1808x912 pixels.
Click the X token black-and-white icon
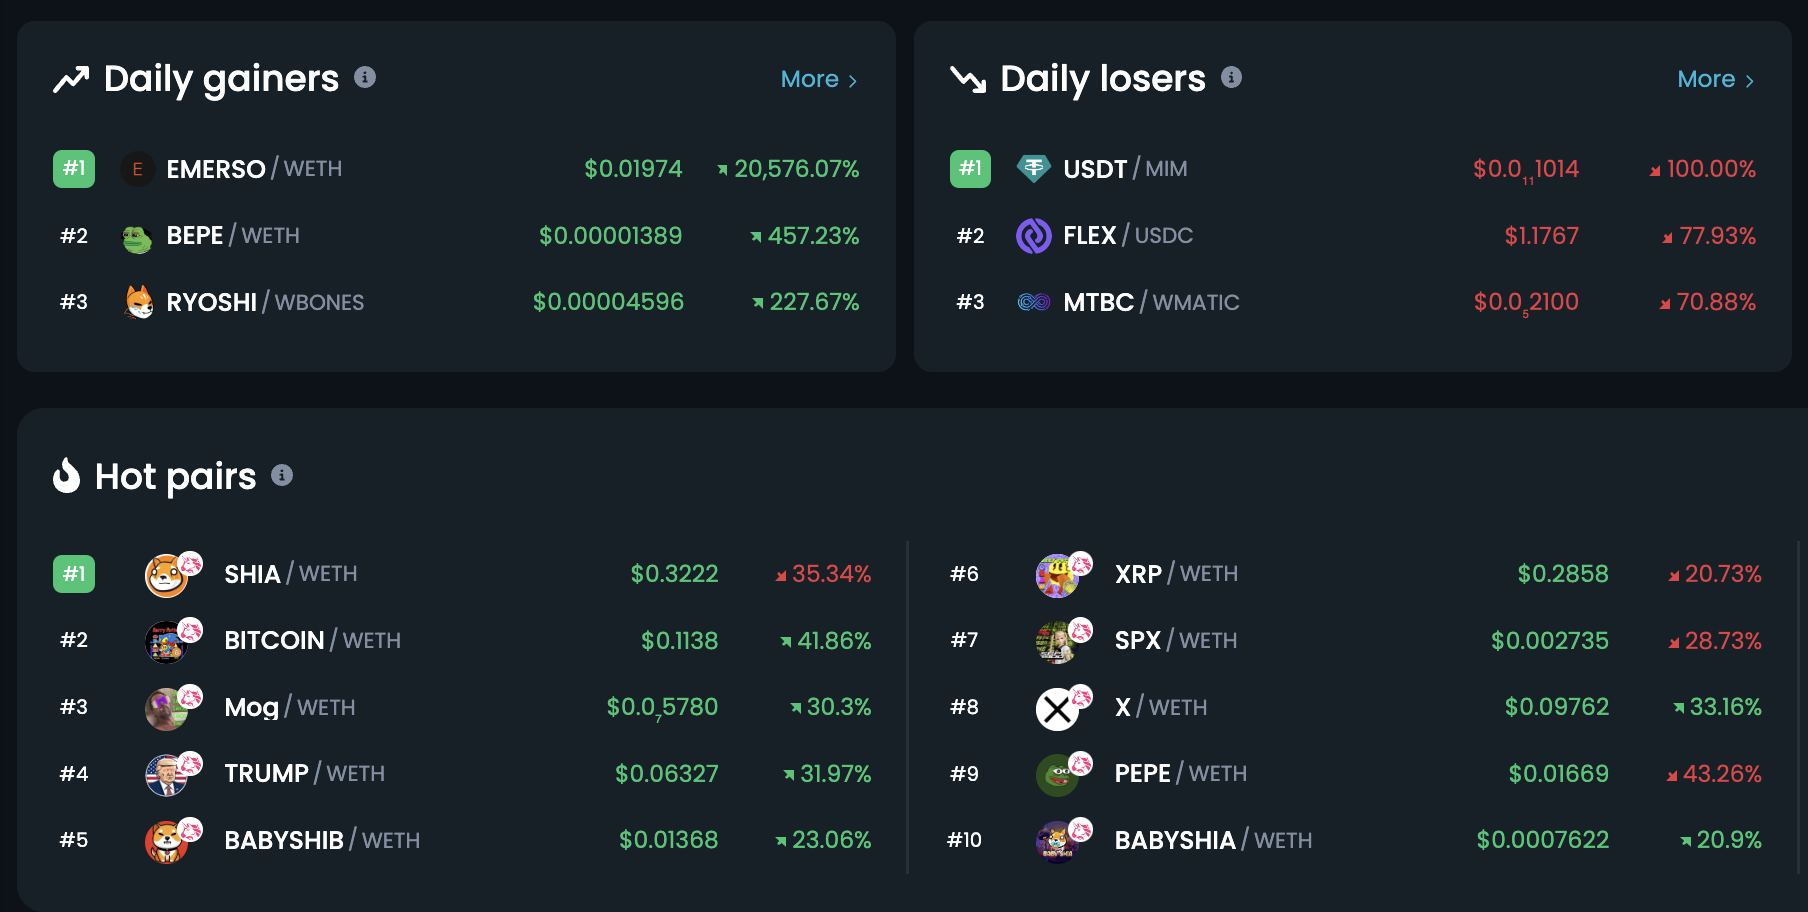[x=1057, y=709]
